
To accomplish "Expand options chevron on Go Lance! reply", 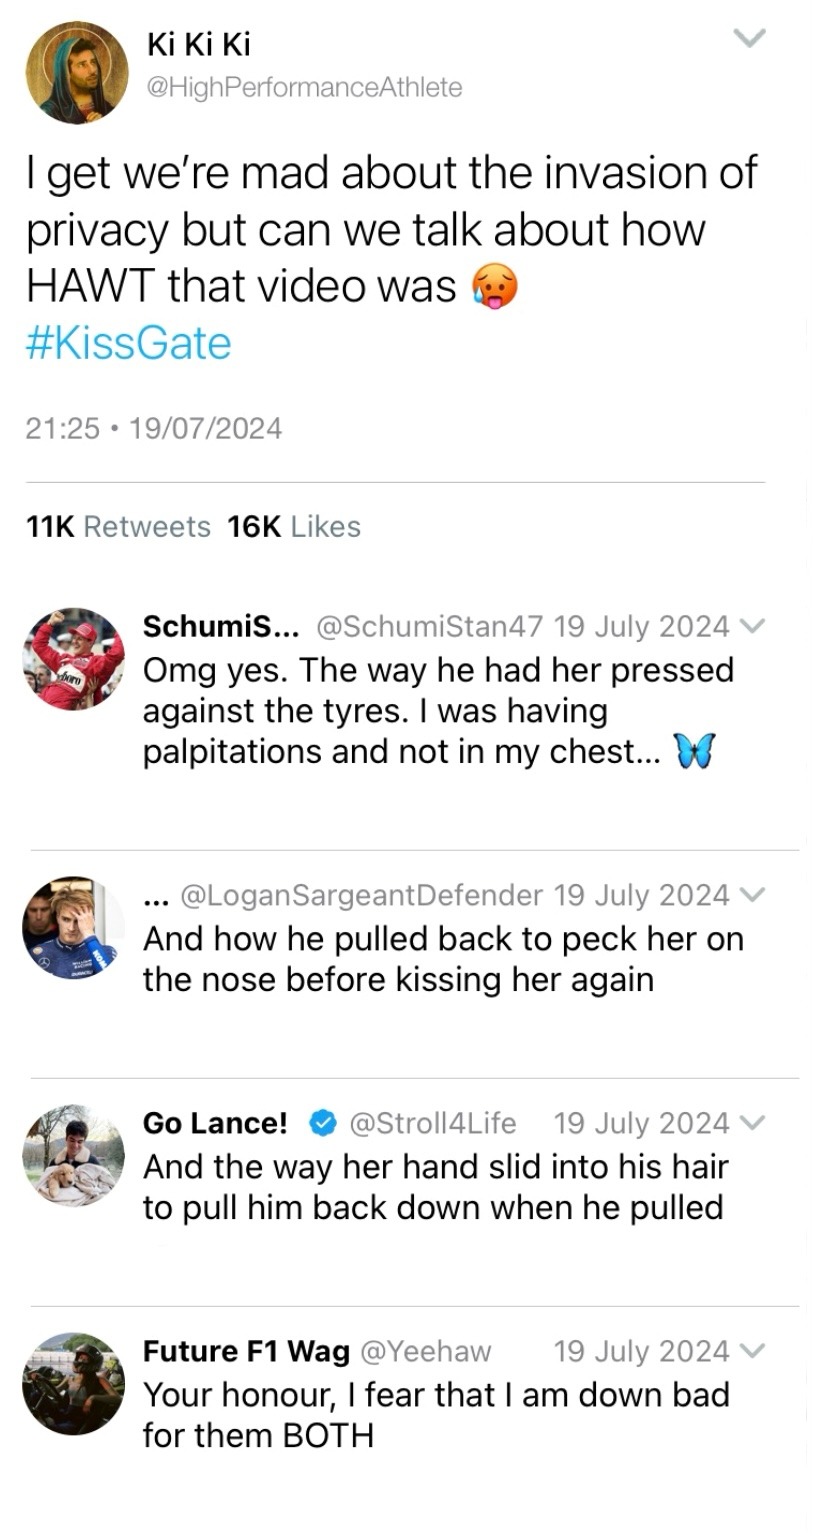I will tap(753, 1123).
